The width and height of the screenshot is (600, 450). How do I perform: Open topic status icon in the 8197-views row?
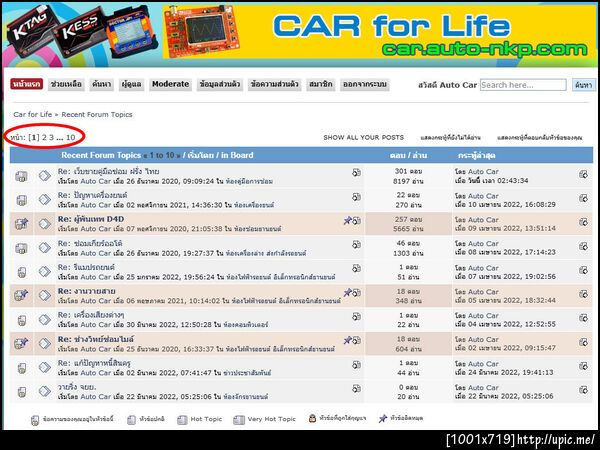pyautogui.click(x=21, y=176)
